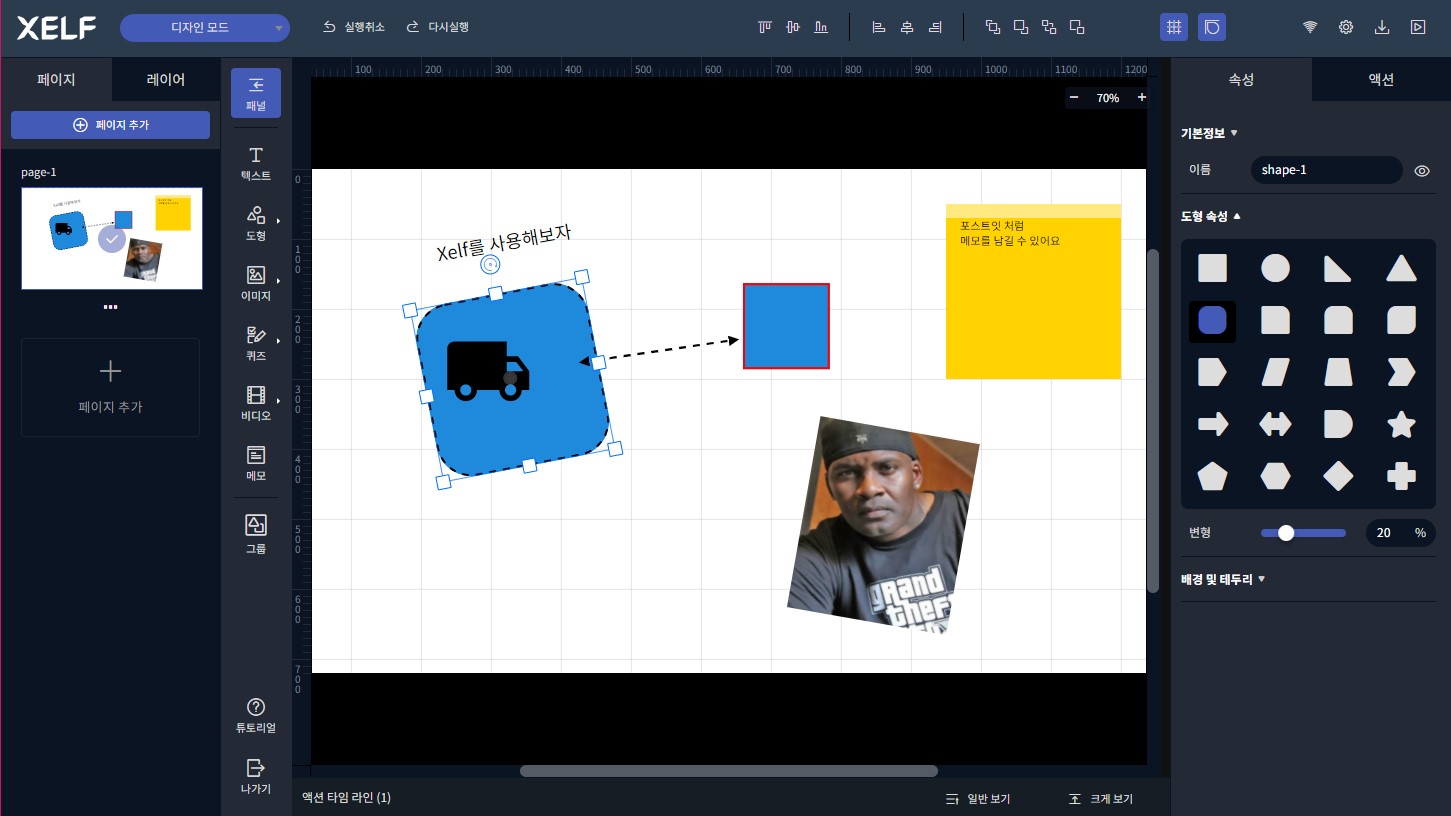
Task: Open the 이미지 image tool
Action: coord(256,283)
